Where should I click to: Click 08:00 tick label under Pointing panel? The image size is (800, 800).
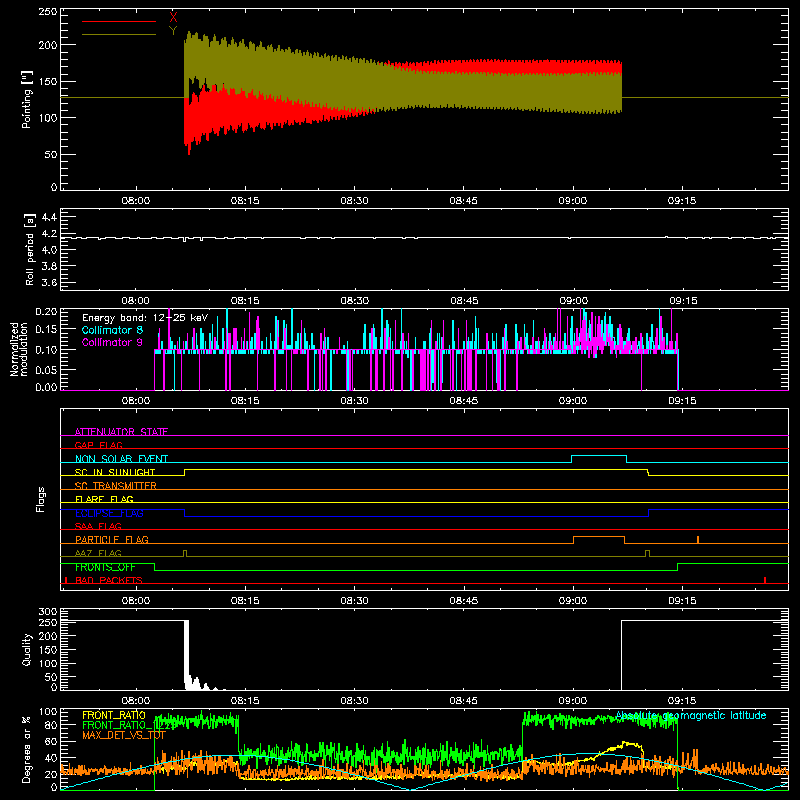(136, 201)
